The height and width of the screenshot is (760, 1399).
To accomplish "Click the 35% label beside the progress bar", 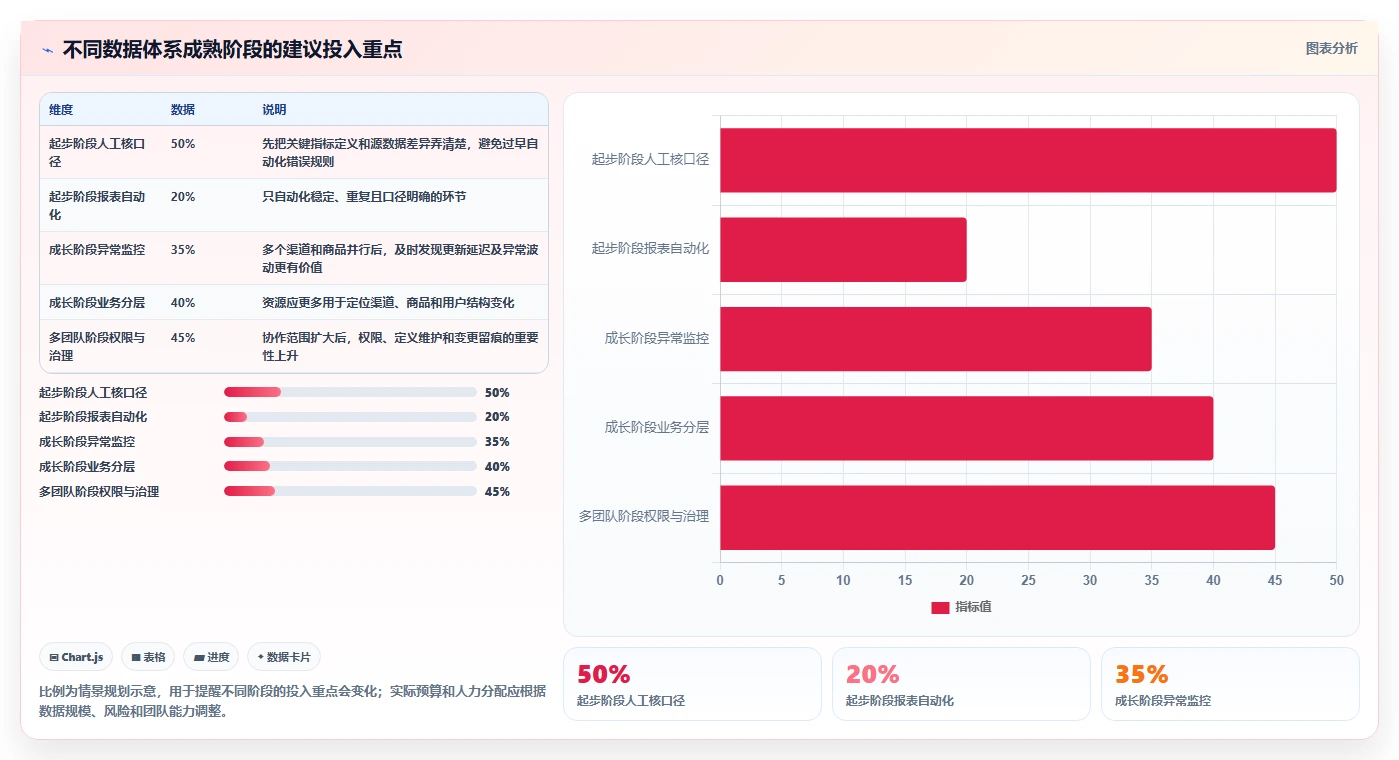I will click(x=497, y=442).
